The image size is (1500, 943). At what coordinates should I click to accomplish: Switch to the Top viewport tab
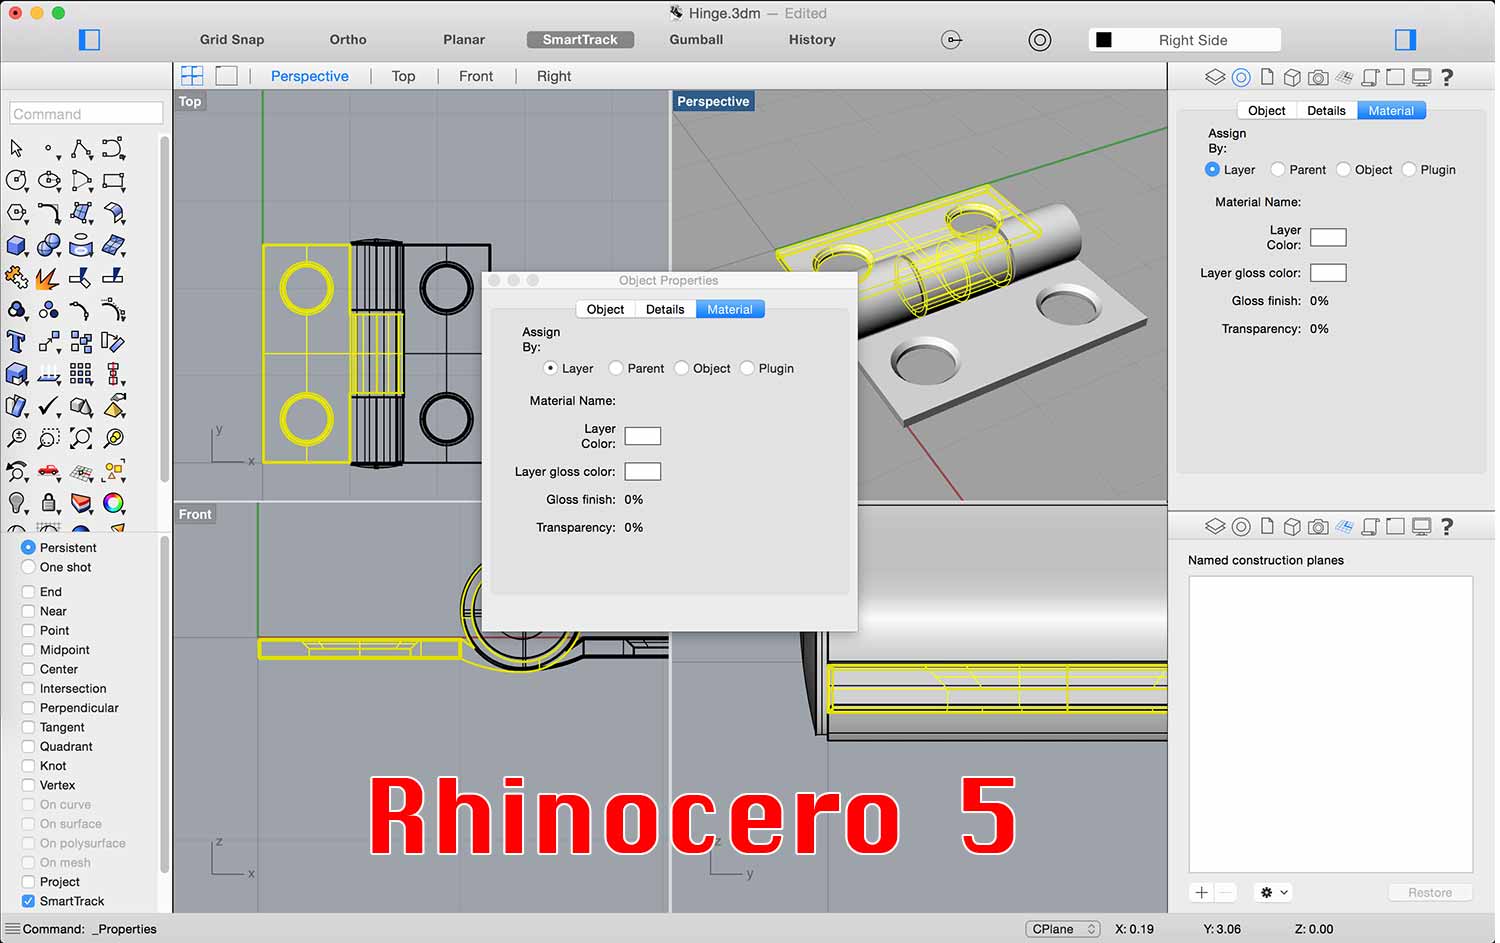pyautogui.click(x=403, y=76)
